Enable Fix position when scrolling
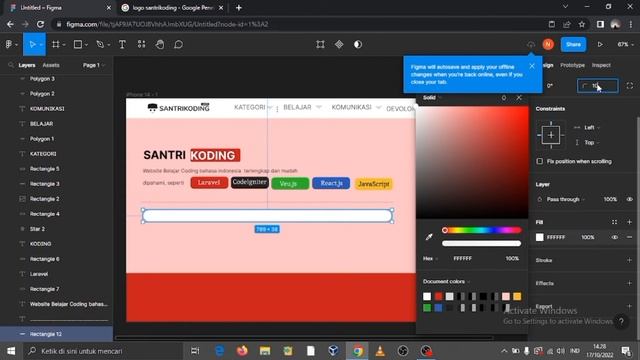 [x=540, y=161]
